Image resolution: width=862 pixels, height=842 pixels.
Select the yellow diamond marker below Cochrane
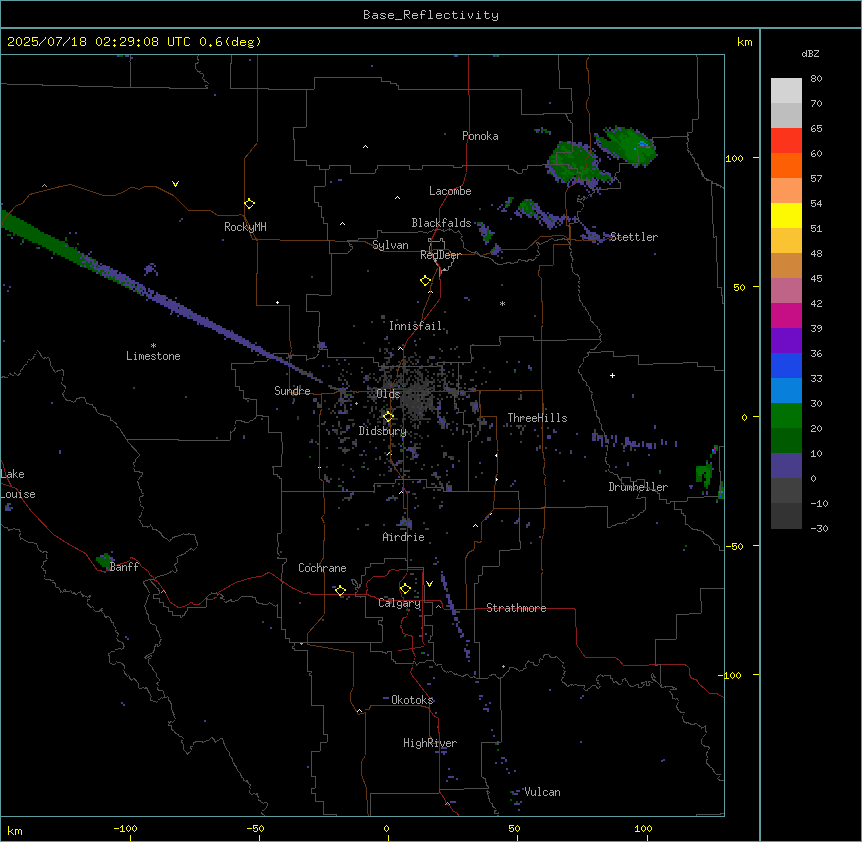[340, 590]
